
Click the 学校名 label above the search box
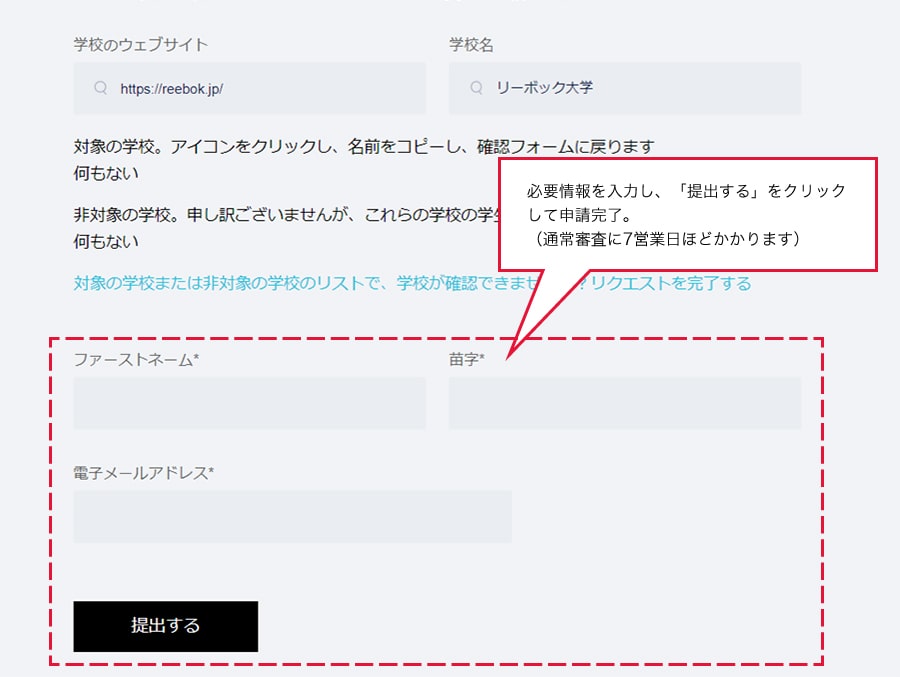click(471, 45)
